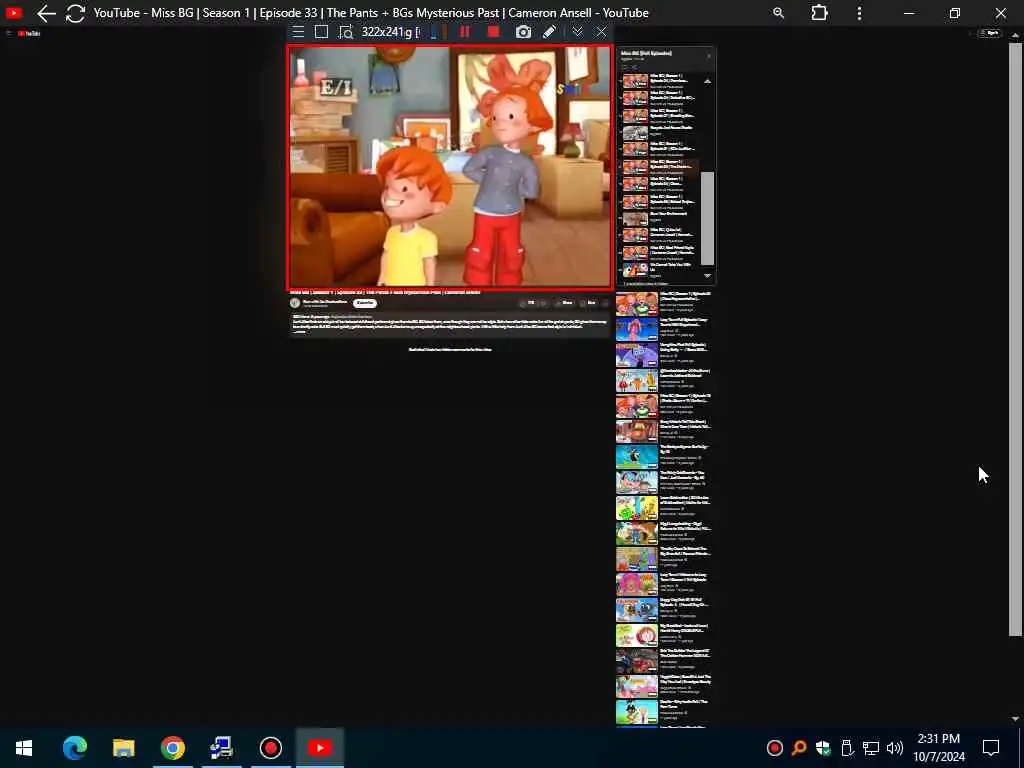Image resolution: width=1024 pixels, height=768 pixels.
Task: Open File Explorer from taskbar
Action: pyautogui.click(x=123, y=747)
